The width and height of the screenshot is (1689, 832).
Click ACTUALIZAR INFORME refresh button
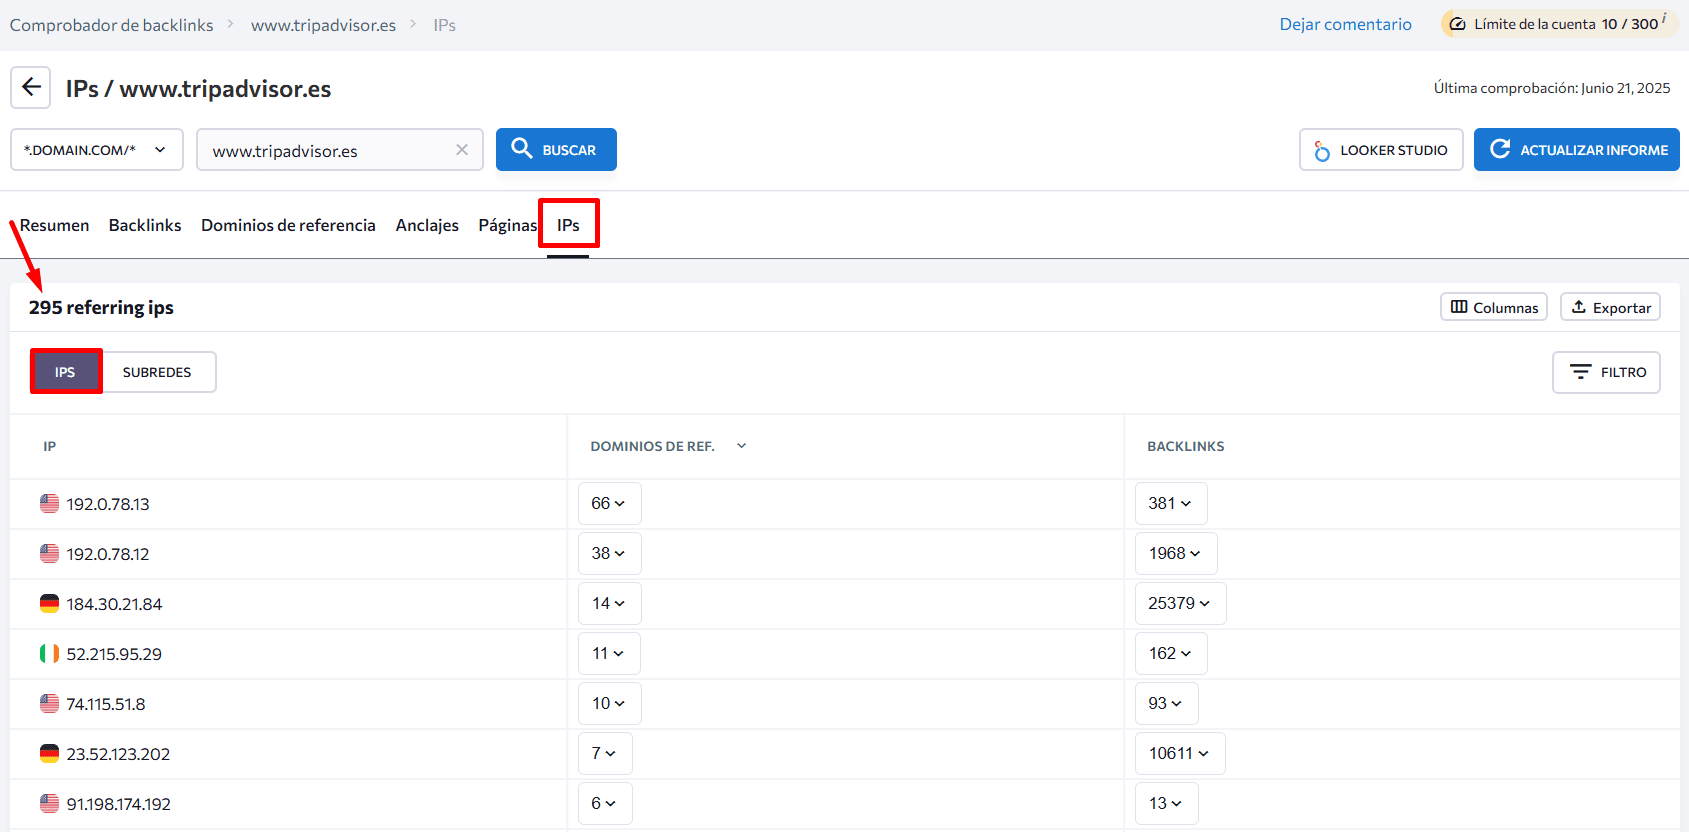1577,150
